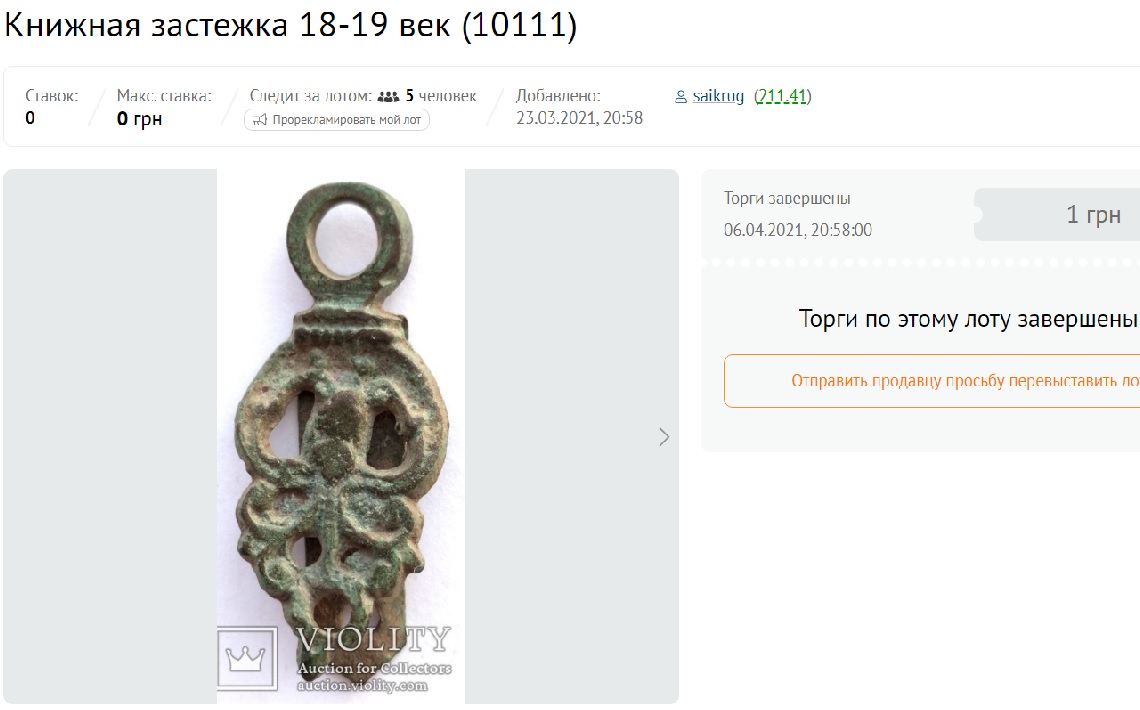Open seller profile saikrug
1140x710 pixels.
click(x=718, y=96)
